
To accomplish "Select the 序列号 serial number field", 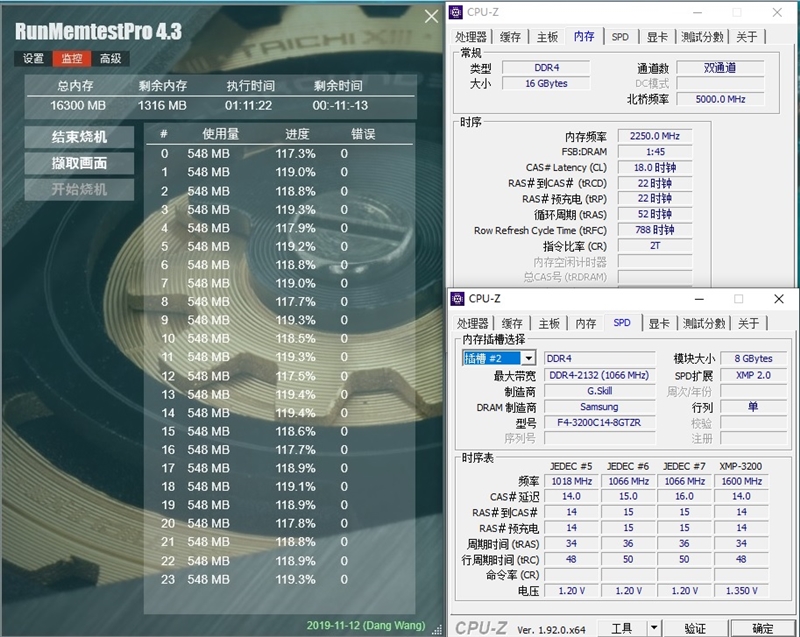I will click(x=600, y=436).
